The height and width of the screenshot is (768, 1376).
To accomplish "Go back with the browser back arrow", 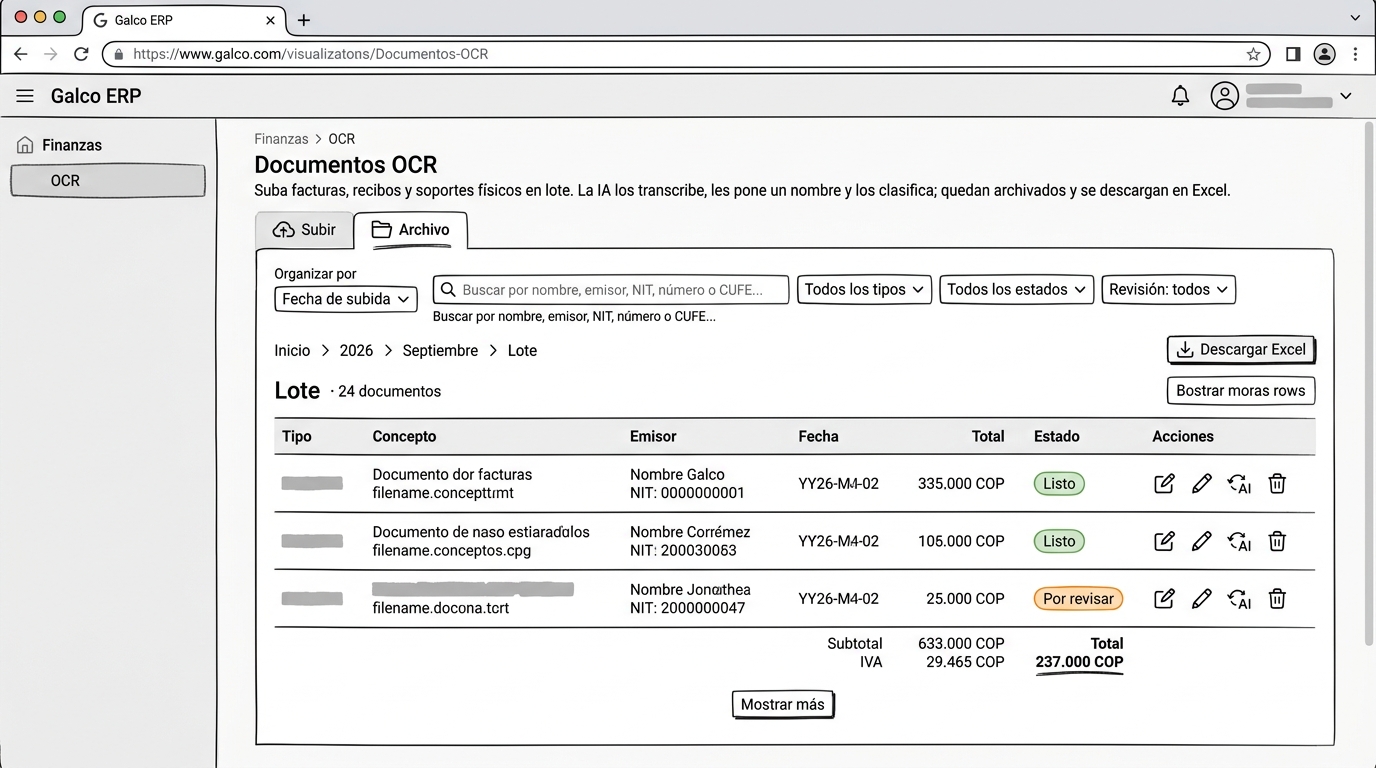I will pos(21,54).
